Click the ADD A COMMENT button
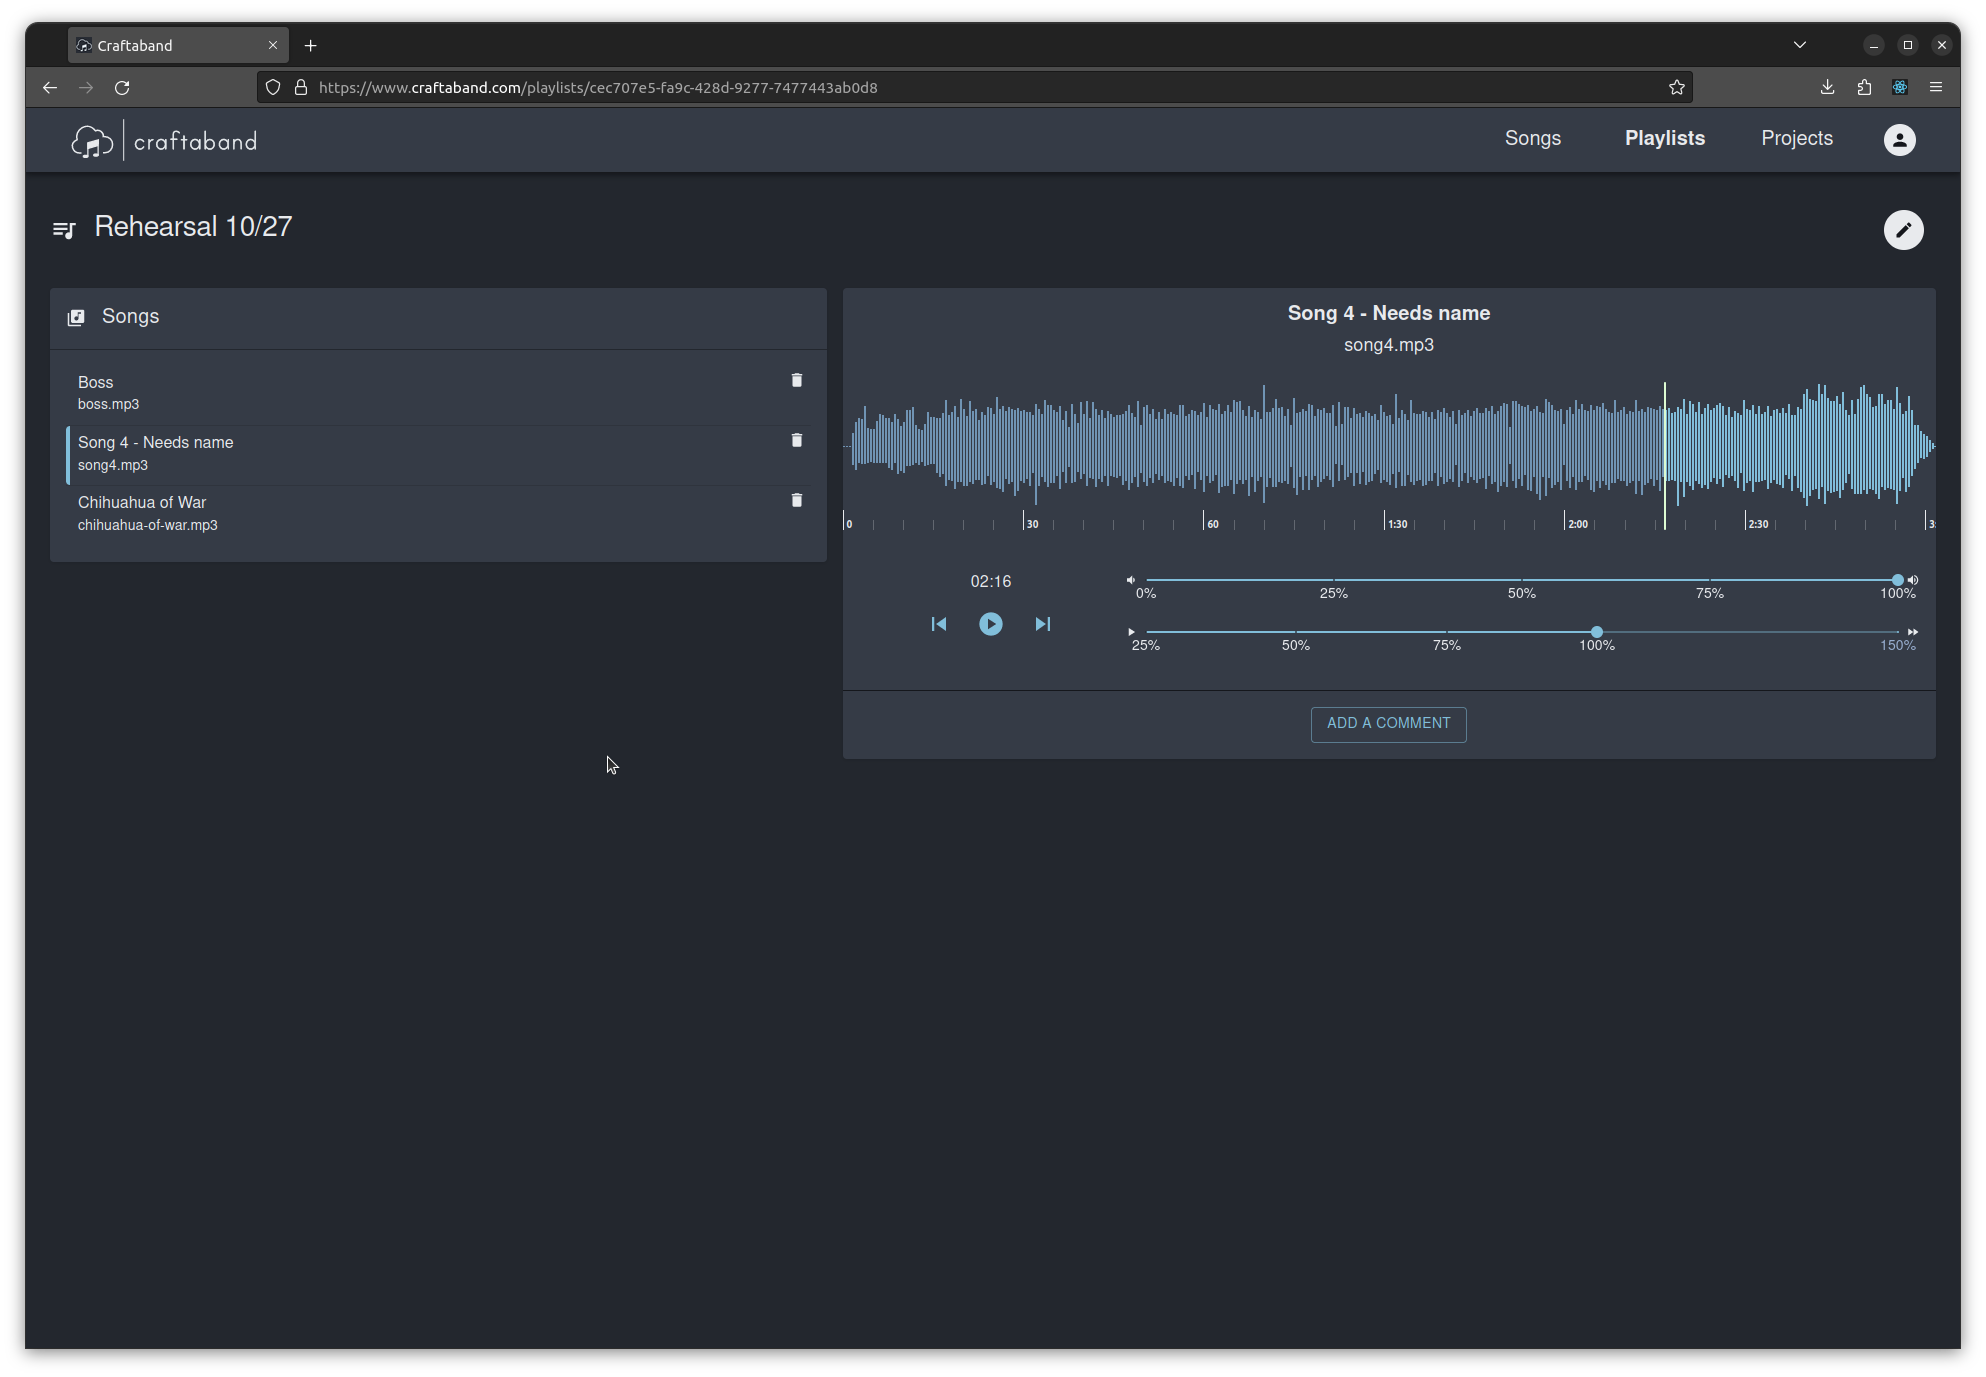Image resolution: width=1986 pixels, height=1377 pixels. pos(1388,724)
